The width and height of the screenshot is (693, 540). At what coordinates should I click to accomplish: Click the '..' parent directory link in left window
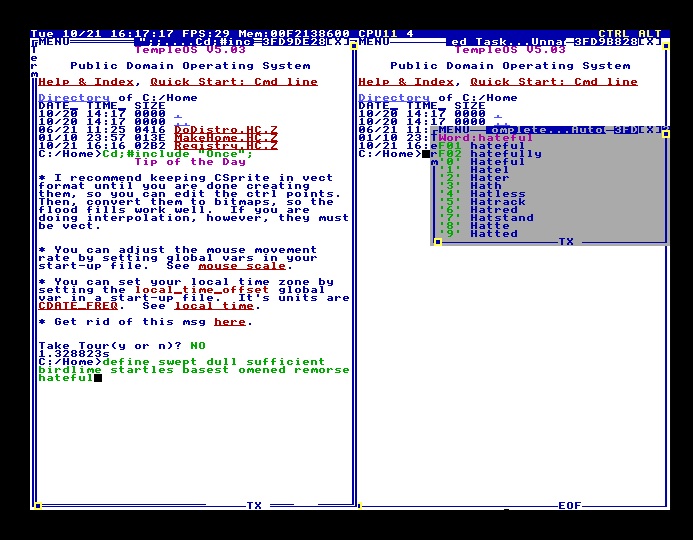[182, 124]
